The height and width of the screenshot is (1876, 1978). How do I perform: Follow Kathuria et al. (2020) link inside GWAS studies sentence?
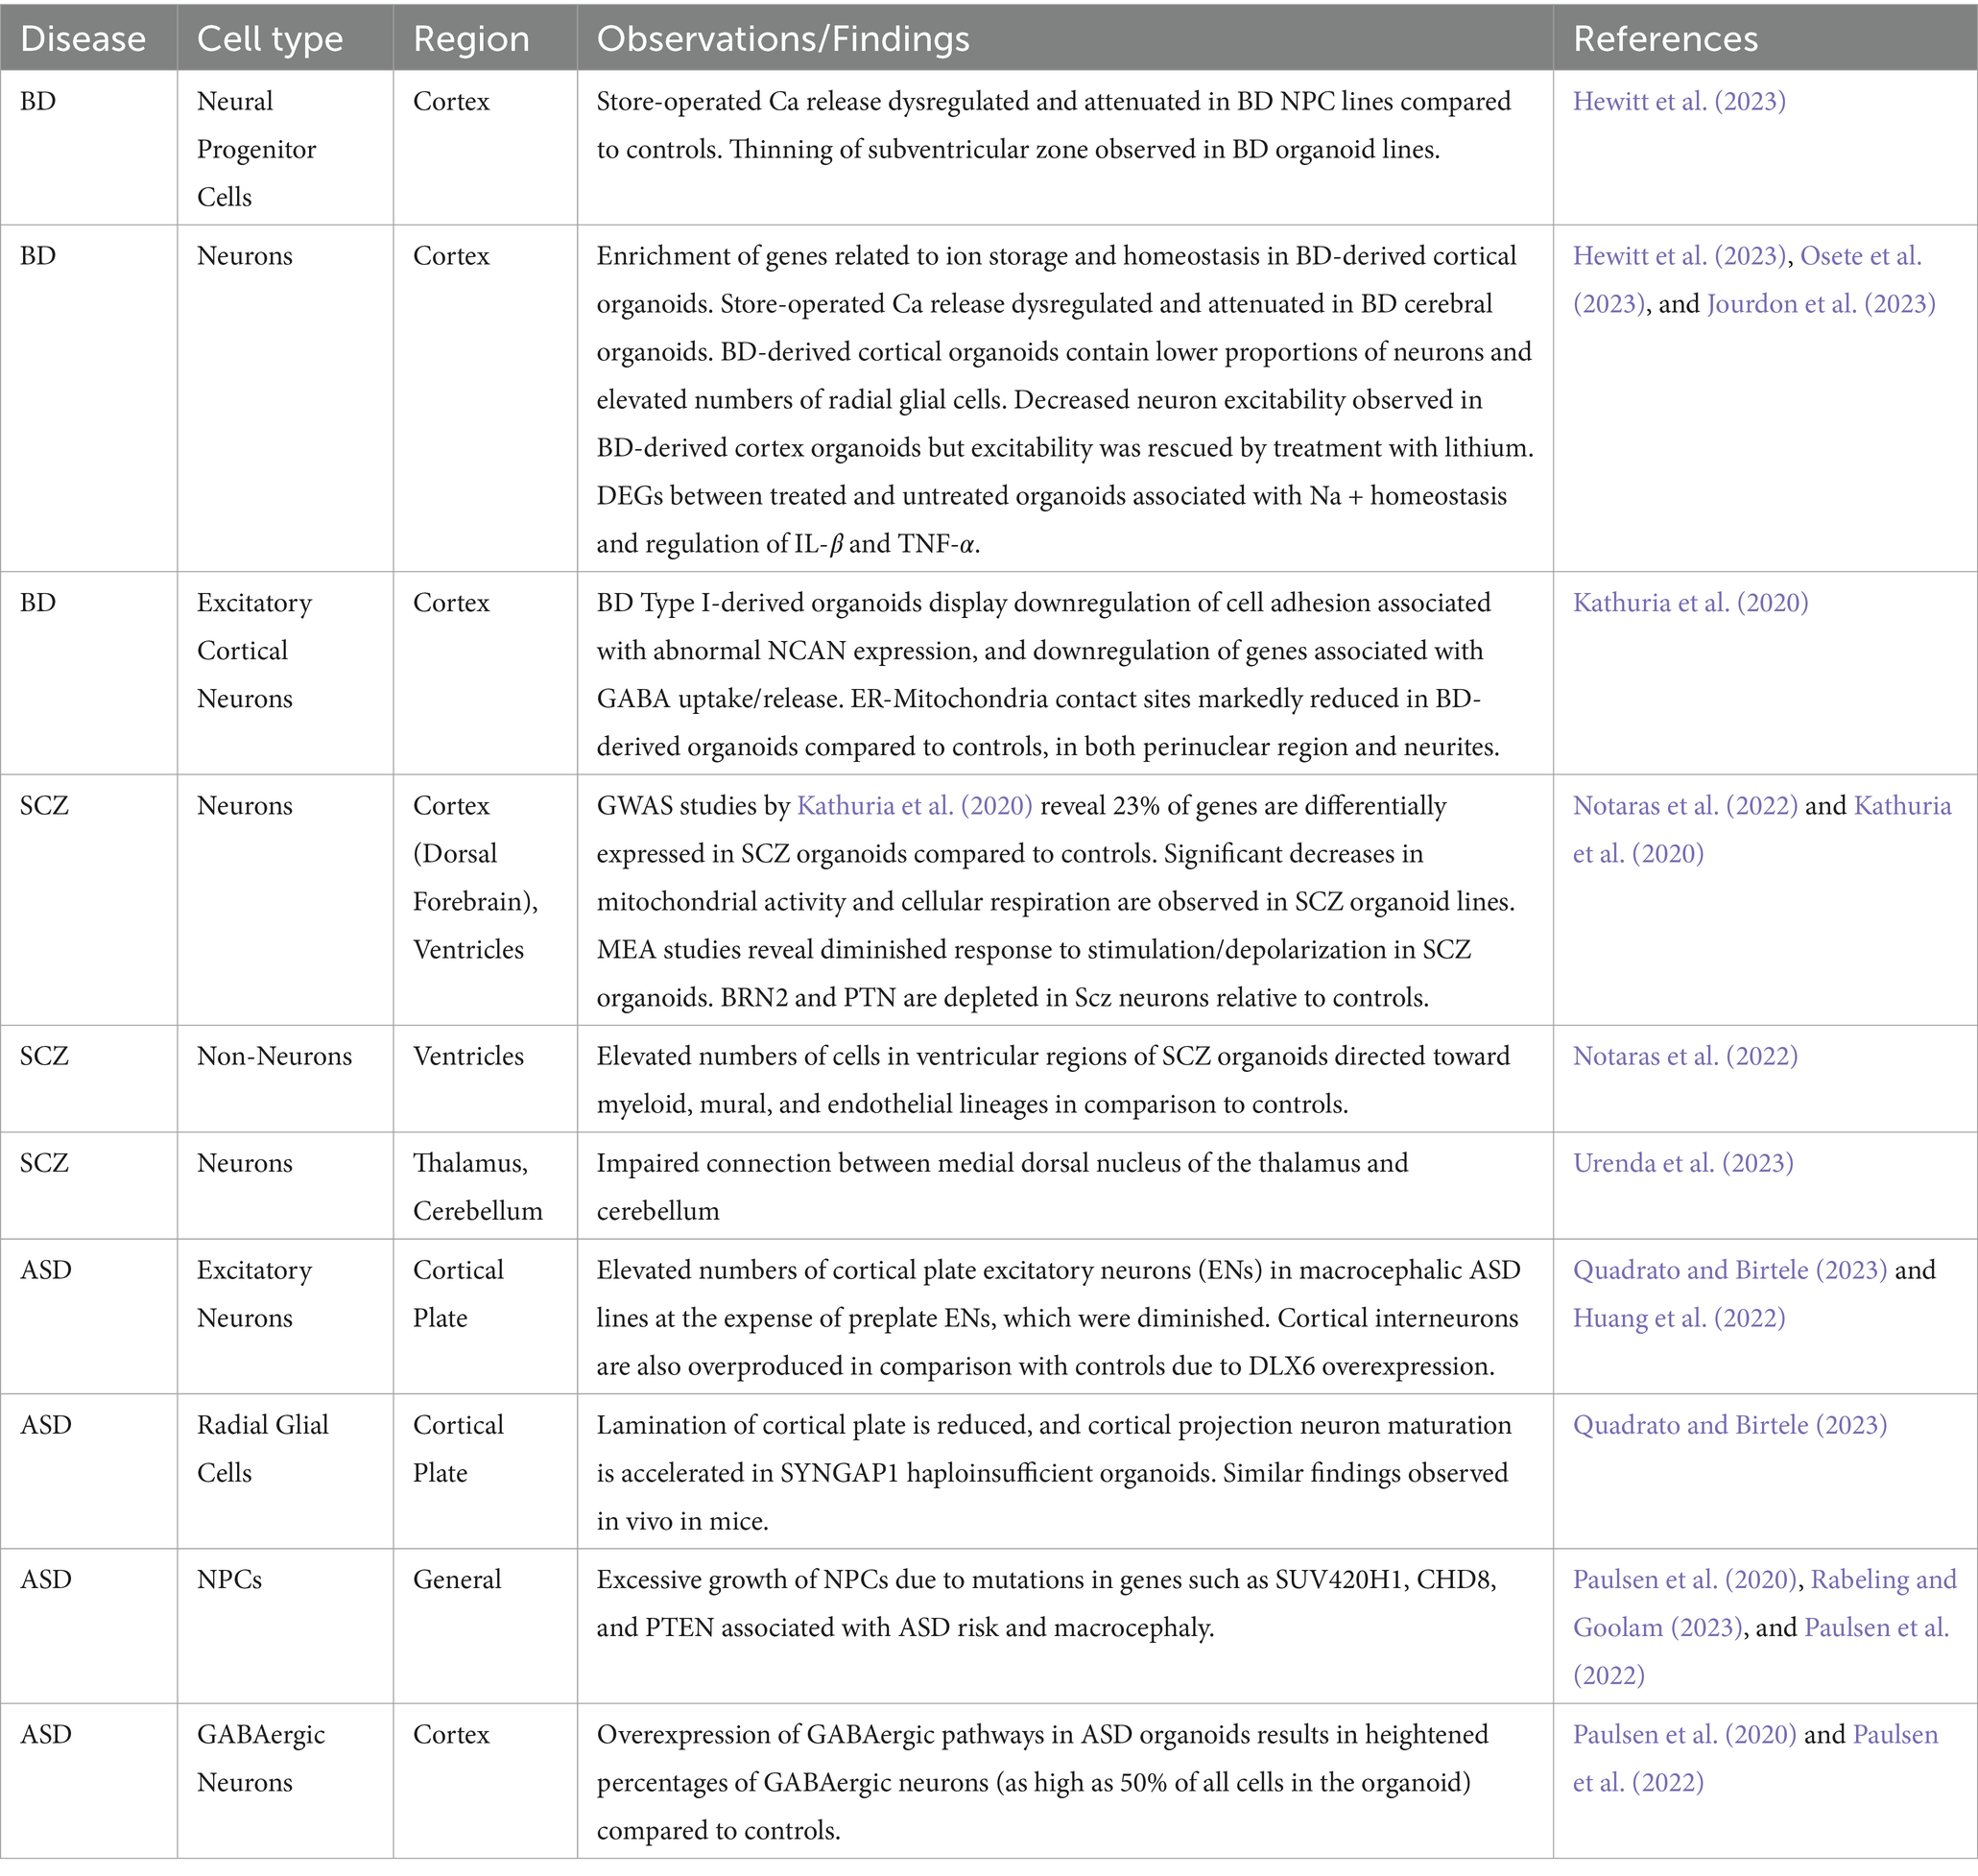914,806
